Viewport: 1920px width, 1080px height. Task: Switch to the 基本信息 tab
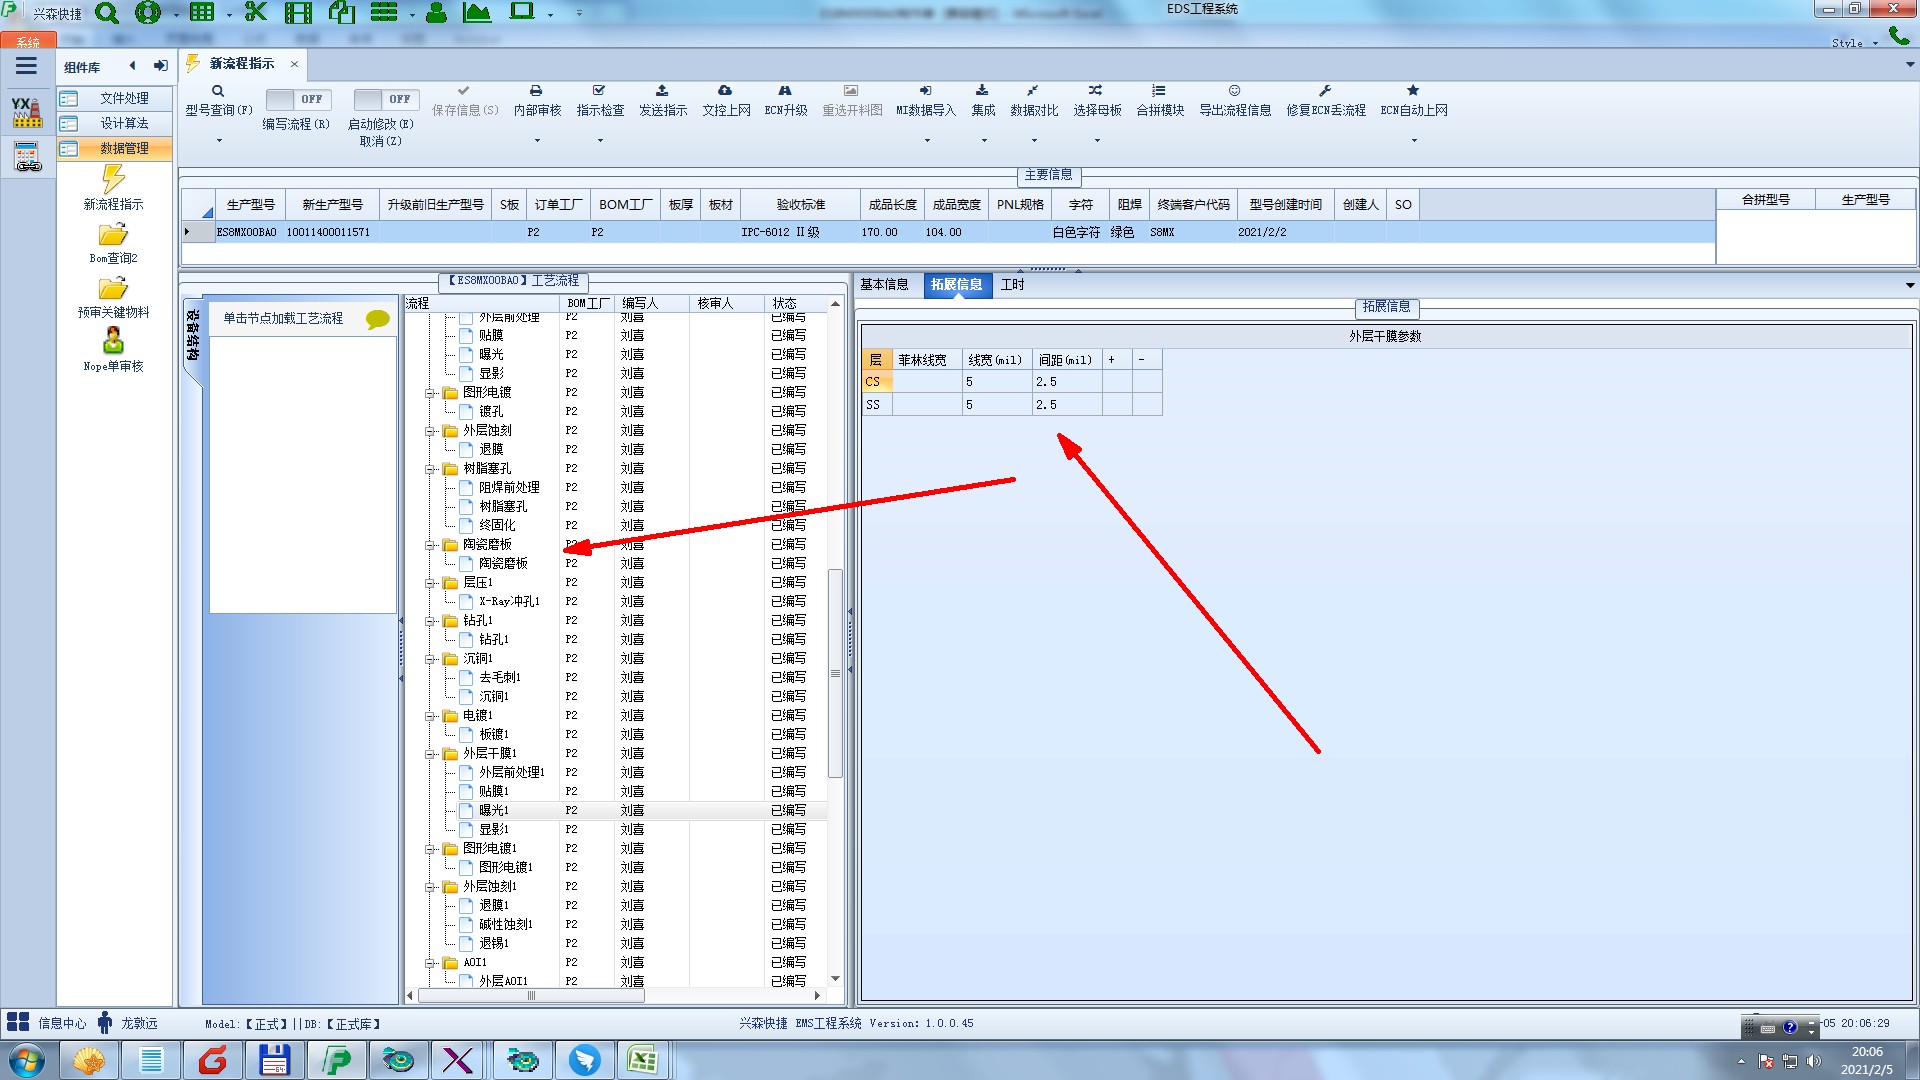tap(884, 285)
